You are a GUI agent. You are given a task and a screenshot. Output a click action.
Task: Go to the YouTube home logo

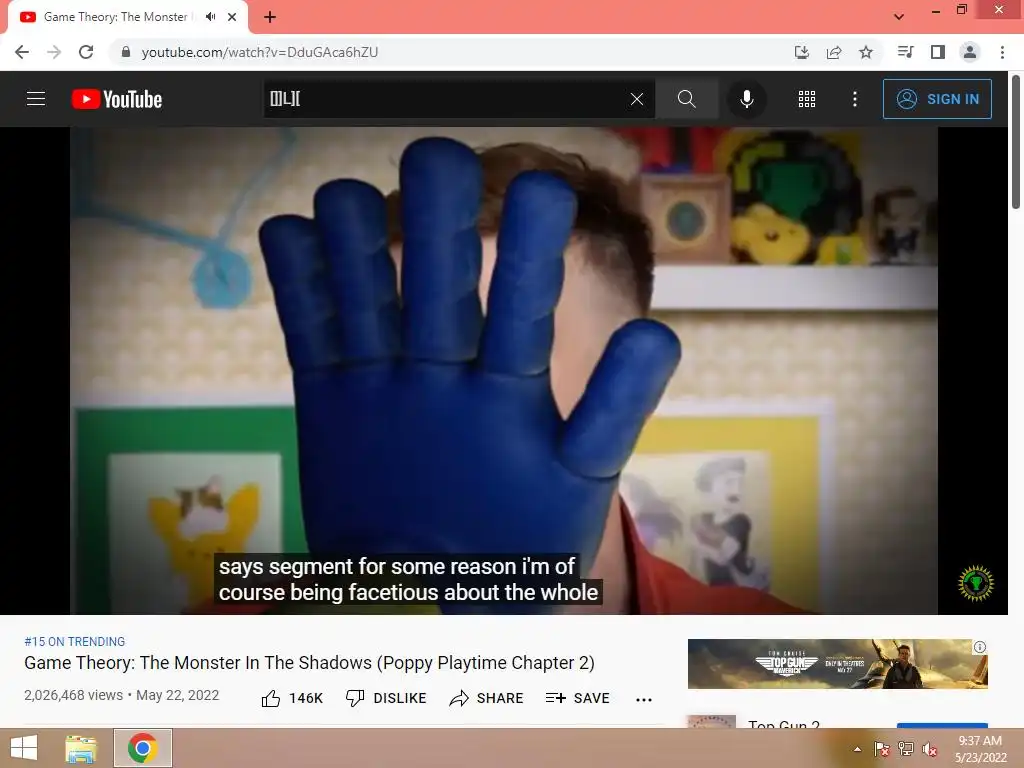click(x=117, y=99)
